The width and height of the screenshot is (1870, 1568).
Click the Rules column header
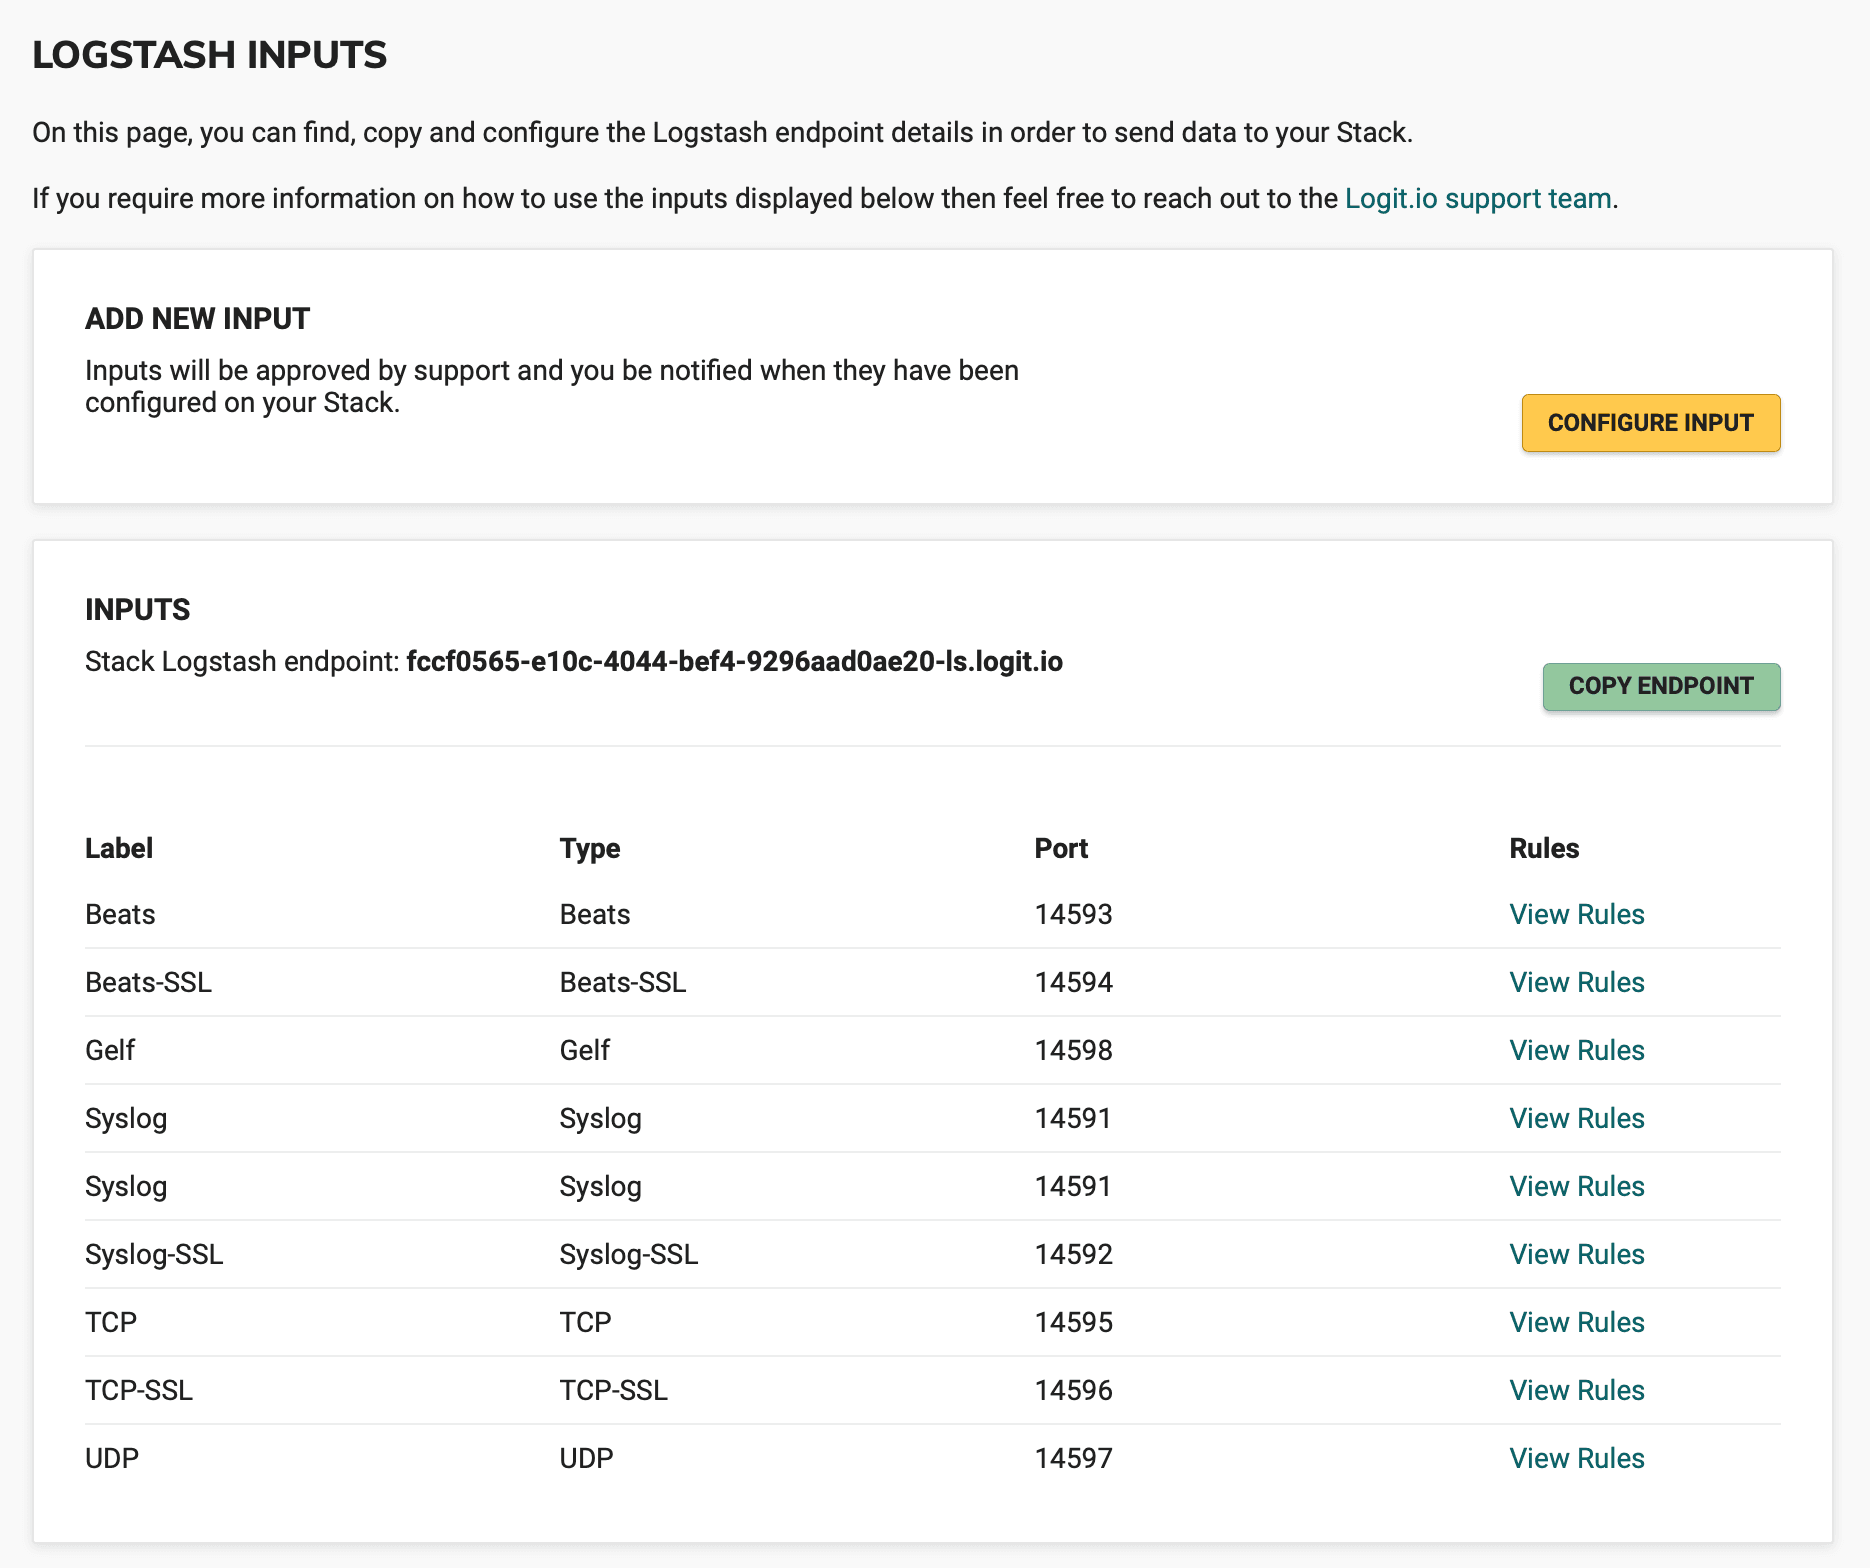(1543, 848)
